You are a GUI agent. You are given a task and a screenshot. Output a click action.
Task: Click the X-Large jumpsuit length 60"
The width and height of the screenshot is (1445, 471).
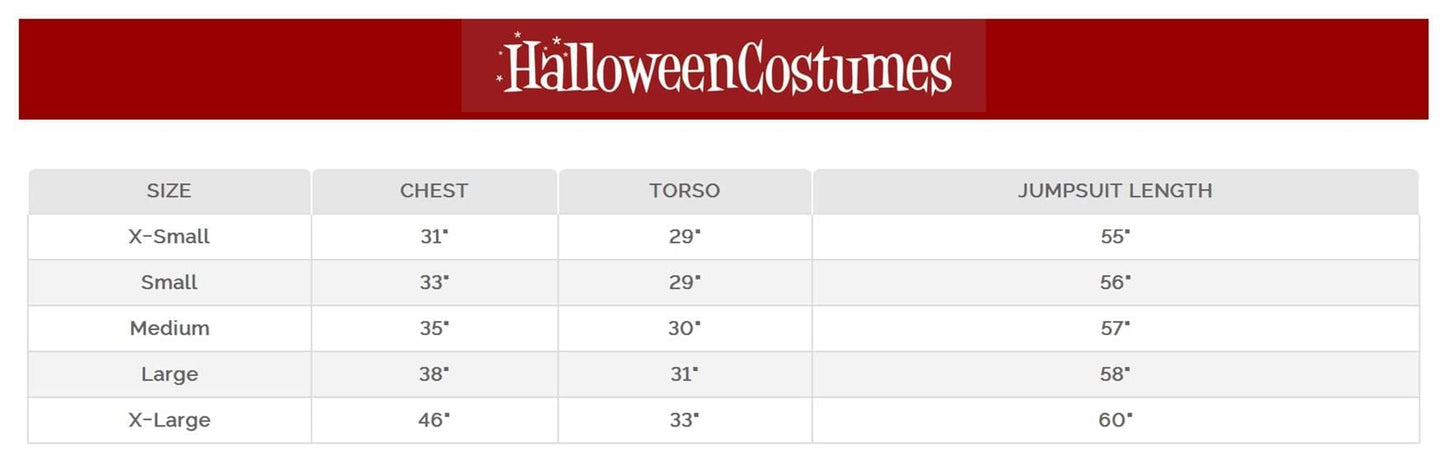click(x=1115, y=421)
